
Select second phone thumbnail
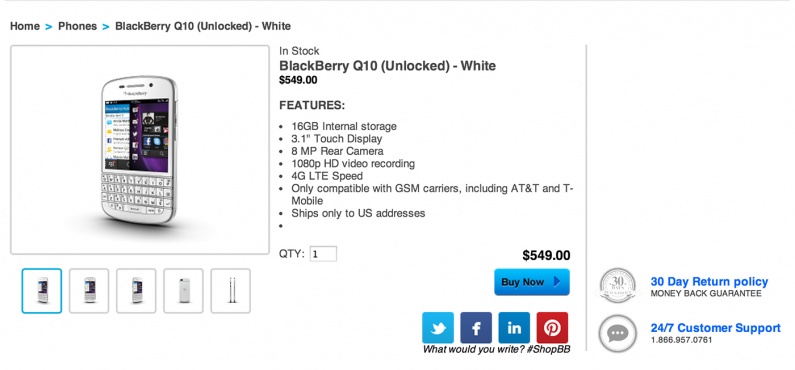tap(89, 291)
